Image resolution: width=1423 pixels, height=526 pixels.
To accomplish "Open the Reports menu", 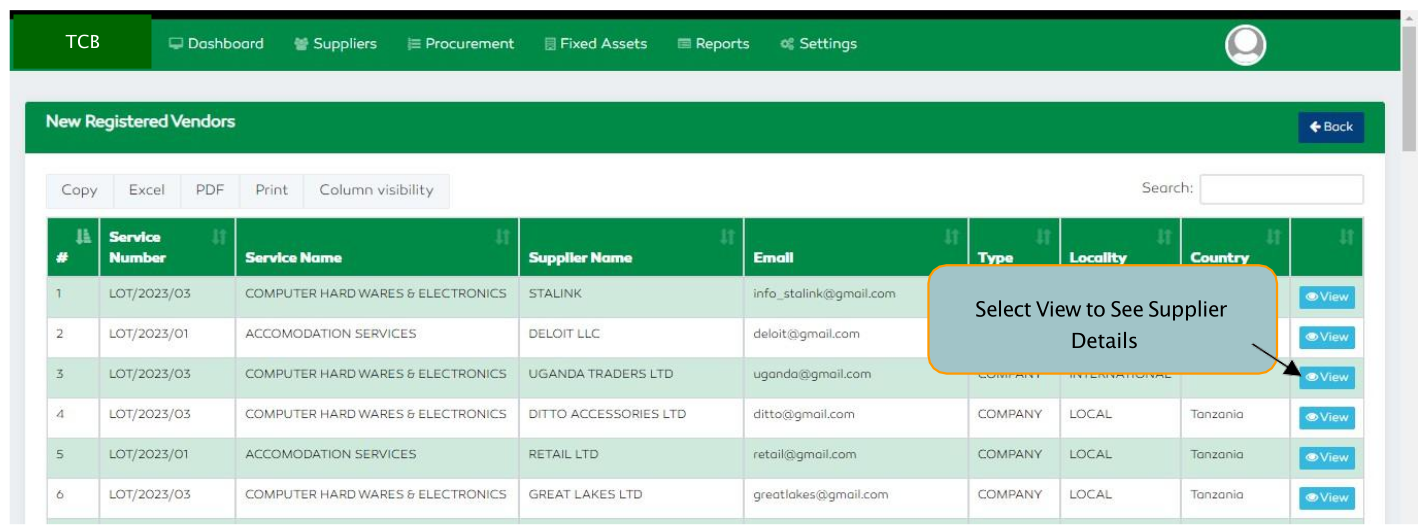I will pos(713,44).
